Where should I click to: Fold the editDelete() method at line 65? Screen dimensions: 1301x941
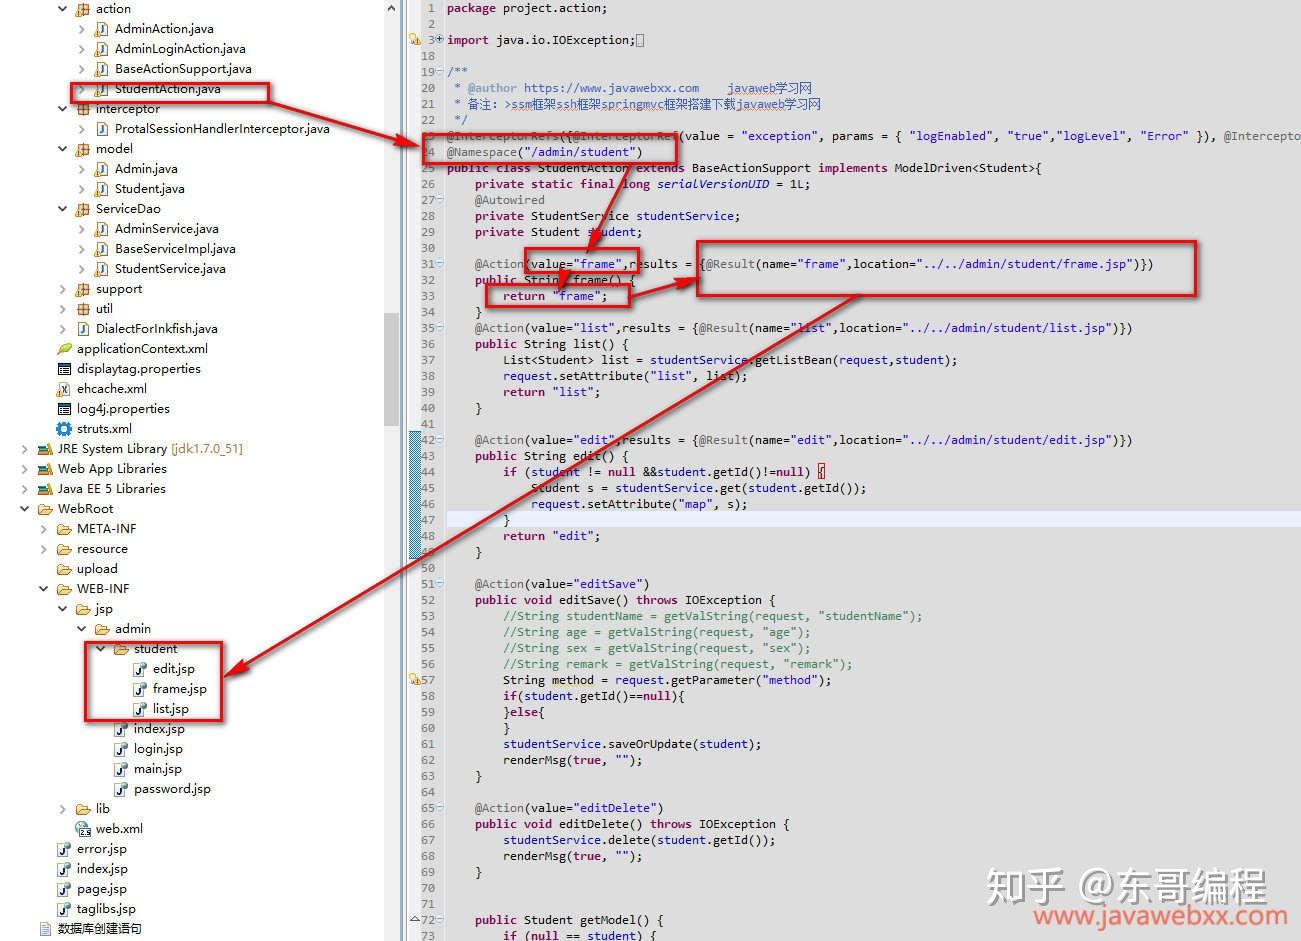pos(439,807)
